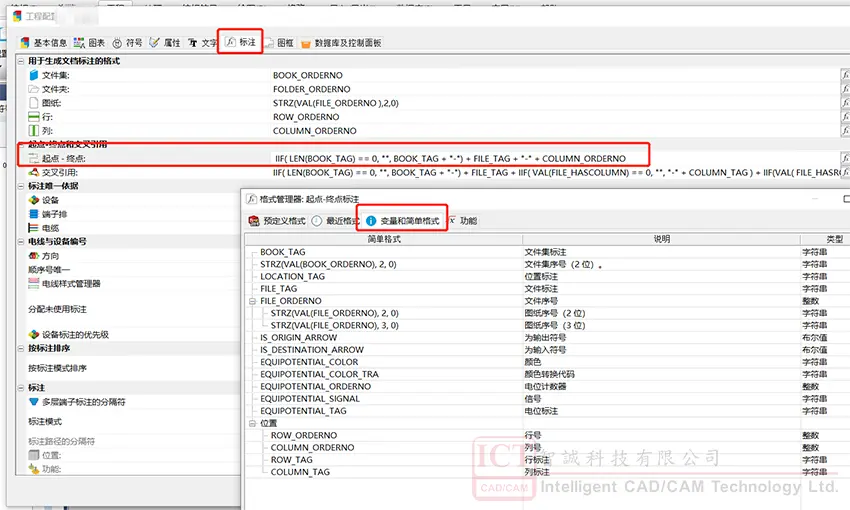Click the 电线样式管理器 icon

pos(34,283)
